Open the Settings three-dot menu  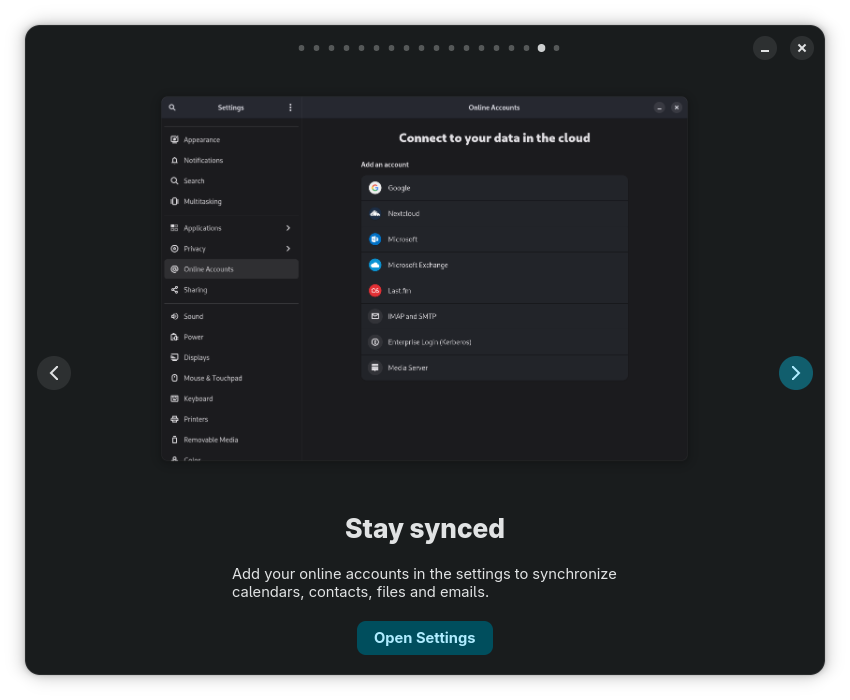290,108
